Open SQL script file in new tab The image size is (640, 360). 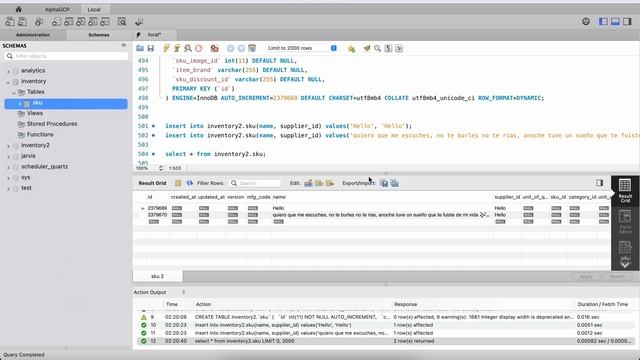[22, 22]
